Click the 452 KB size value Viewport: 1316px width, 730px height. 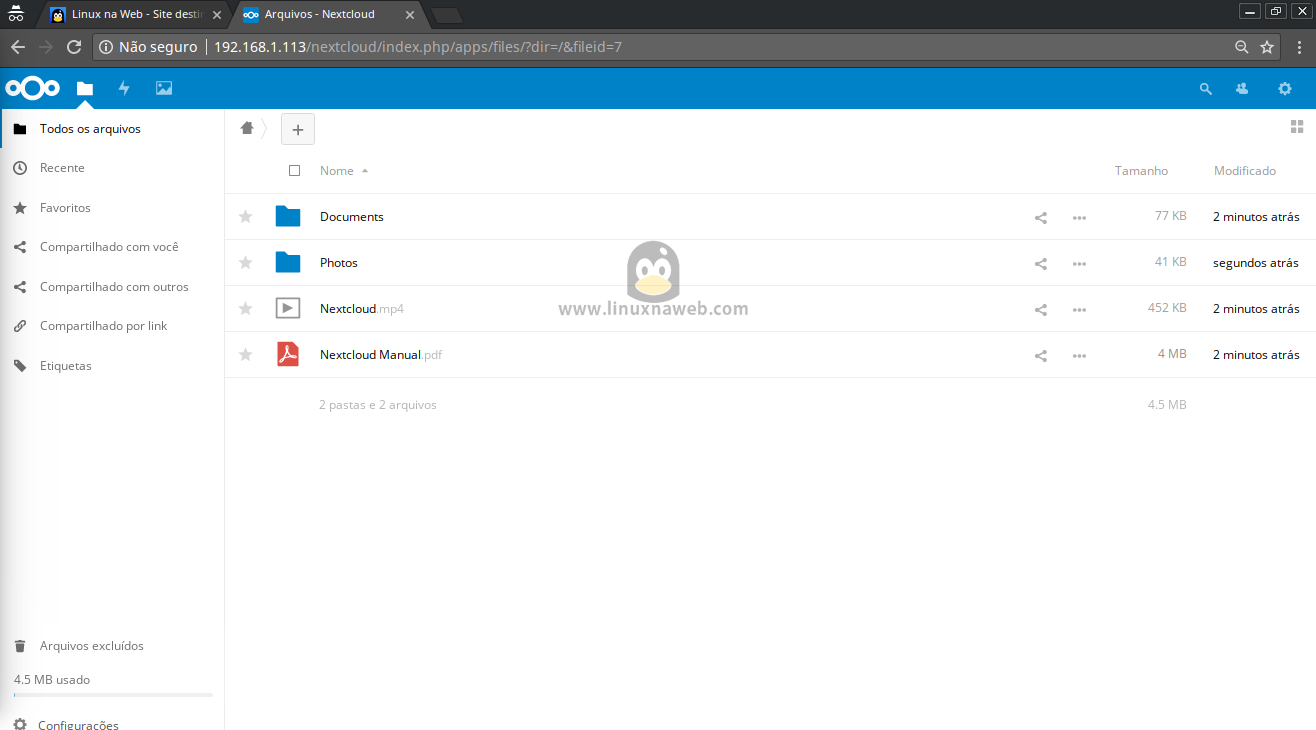pyautogui.click(x=1167, y=309)
